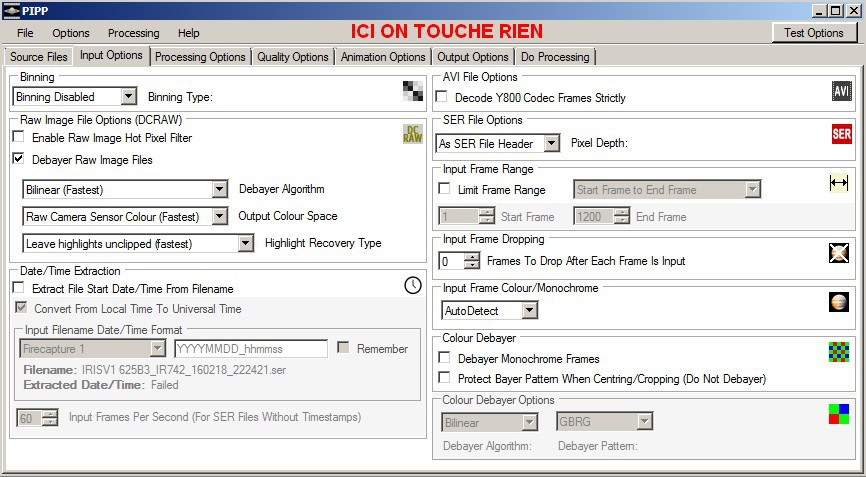This screenshot has height=477, width=866.
Task: Click the Input Frames Per Second stepper
Action: 50,418
